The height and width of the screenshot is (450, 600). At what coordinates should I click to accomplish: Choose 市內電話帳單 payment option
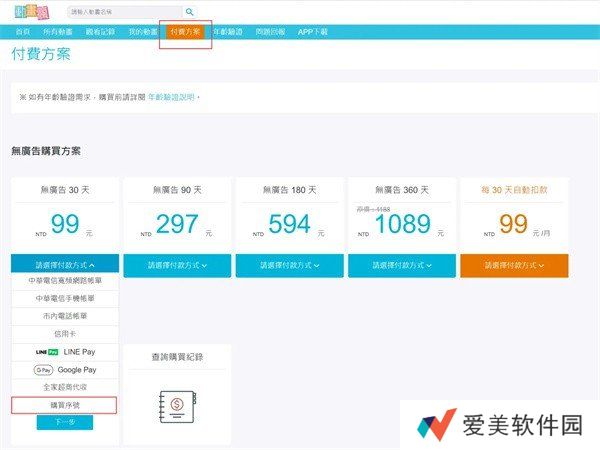(65, 316)
